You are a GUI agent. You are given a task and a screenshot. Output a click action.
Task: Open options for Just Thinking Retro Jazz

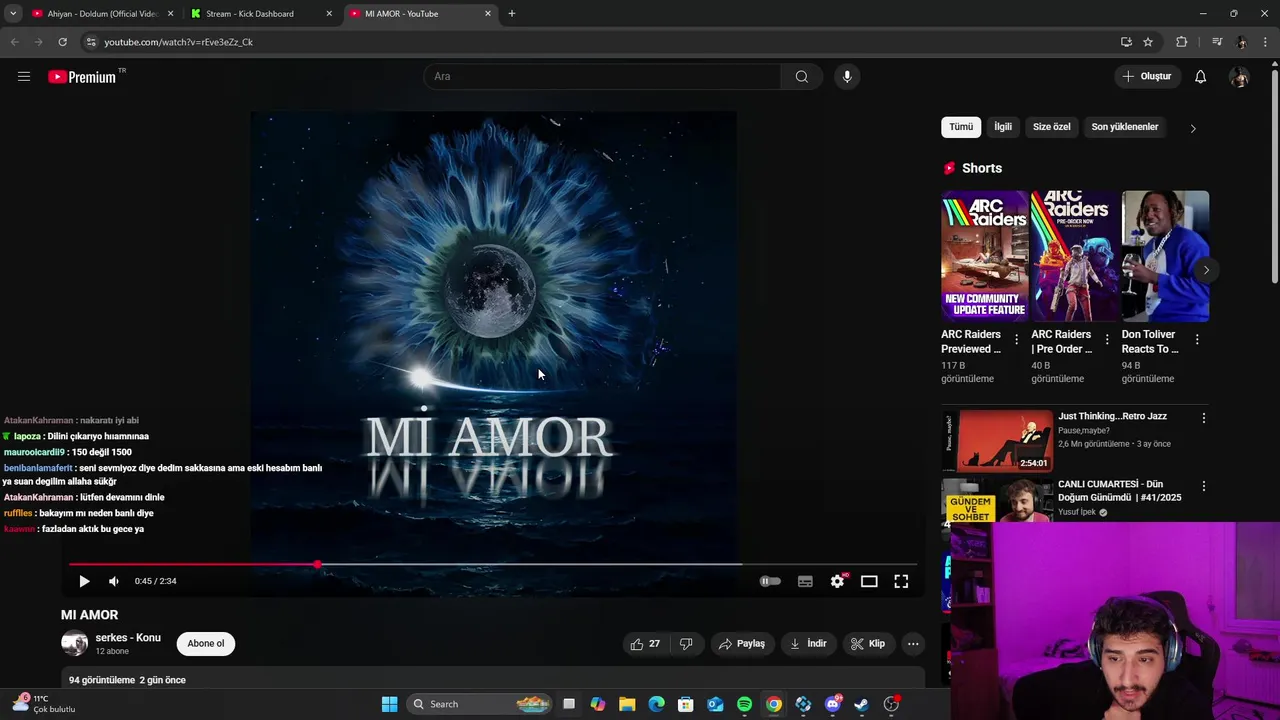[x=1204, y=418]
